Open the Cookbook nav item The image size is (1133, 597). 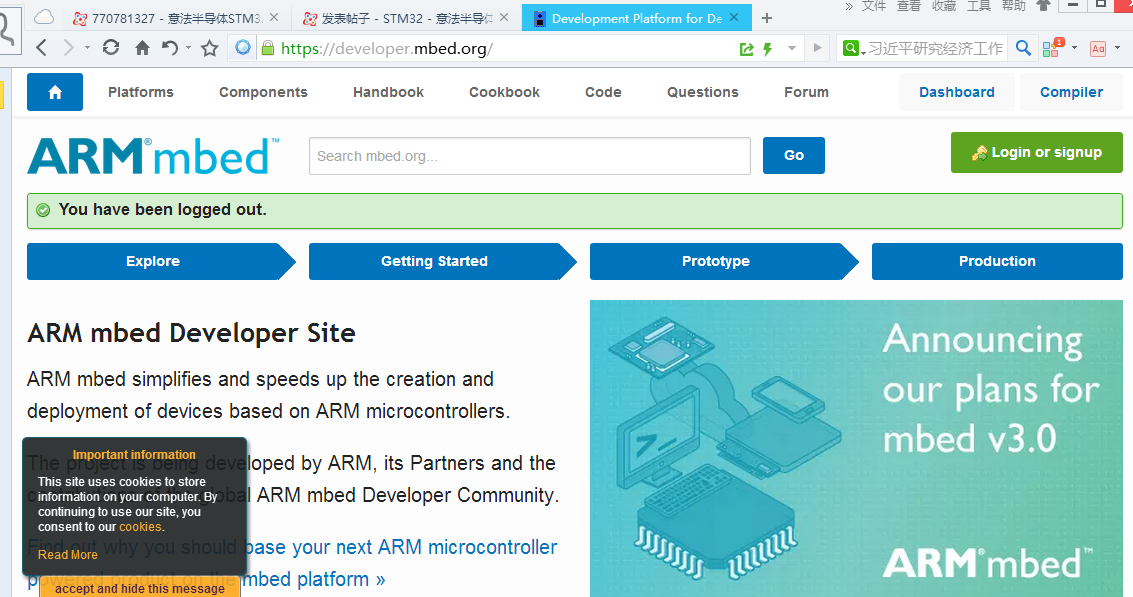(x=504, y=93)
